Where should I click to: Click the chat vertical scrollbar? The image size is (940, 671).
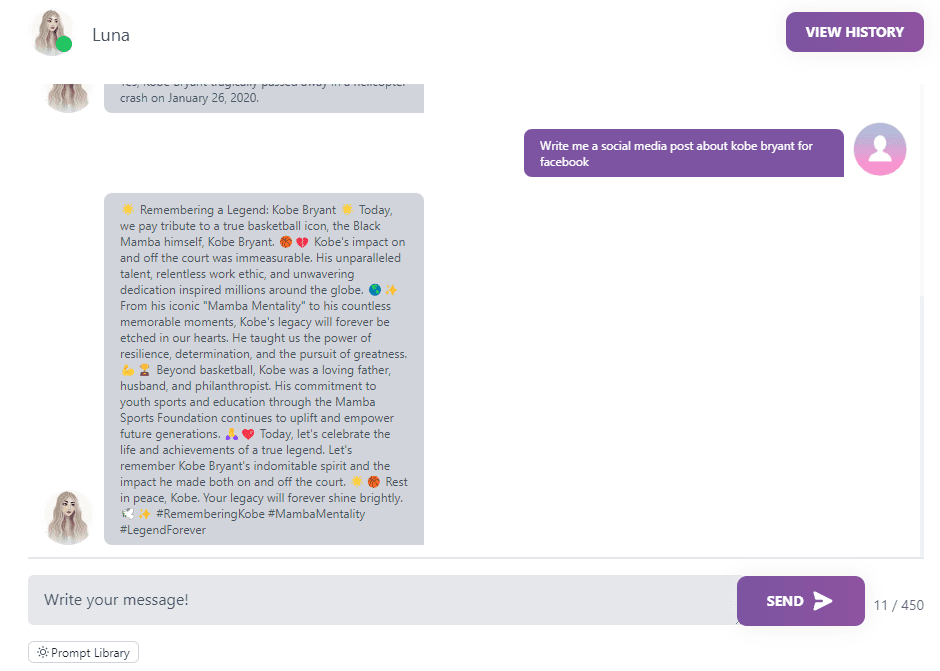[x=922, y=426]
